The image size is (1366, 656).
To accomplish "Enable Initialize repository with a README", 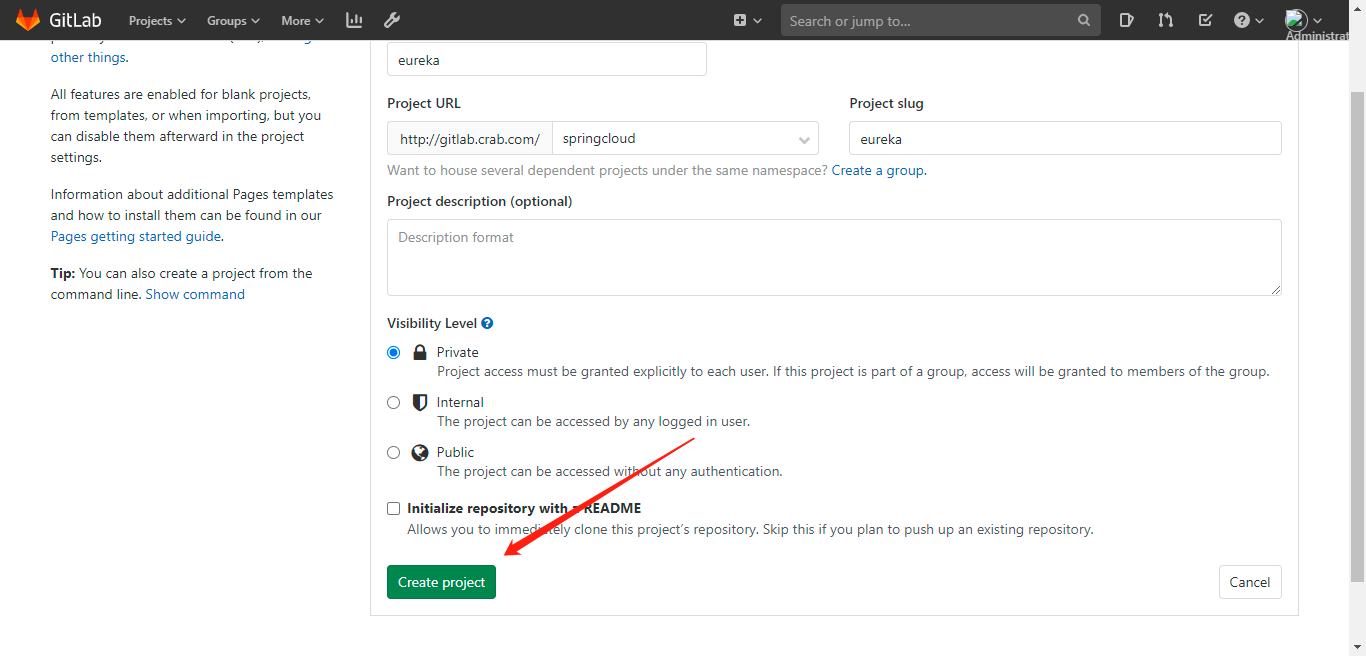I will 393,508.
